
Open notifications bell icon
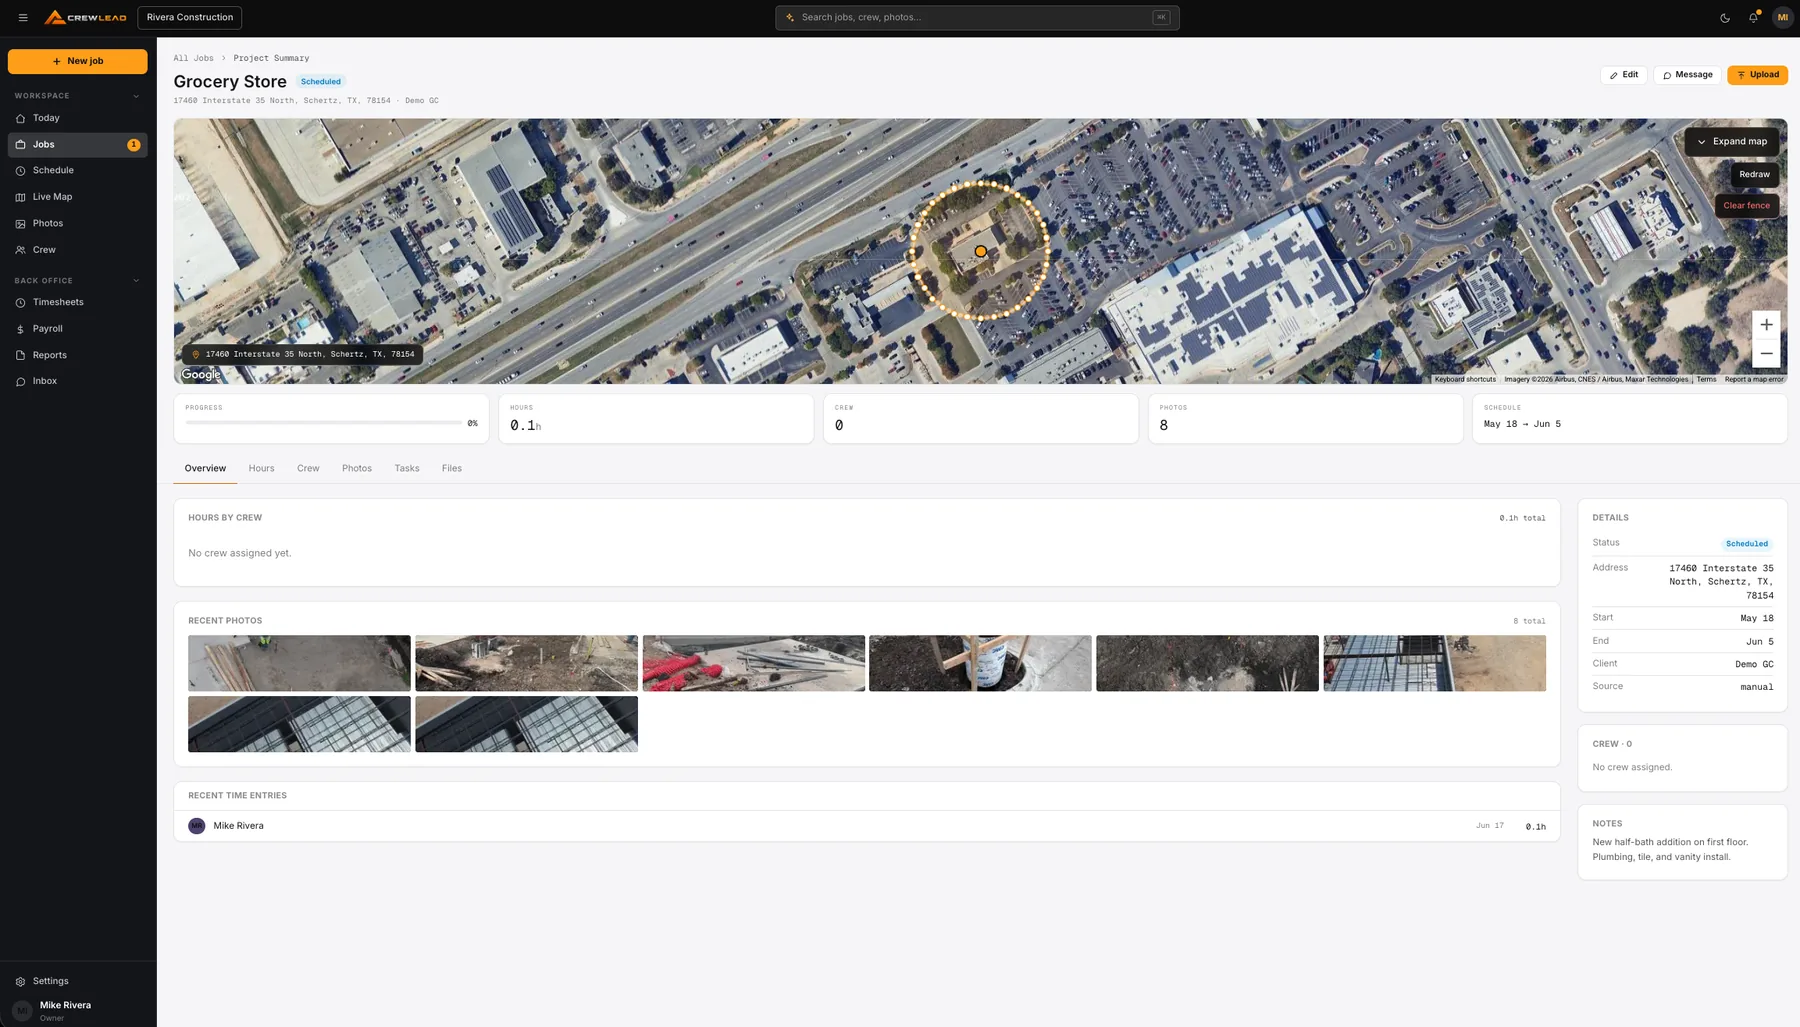click(1753, 18)
